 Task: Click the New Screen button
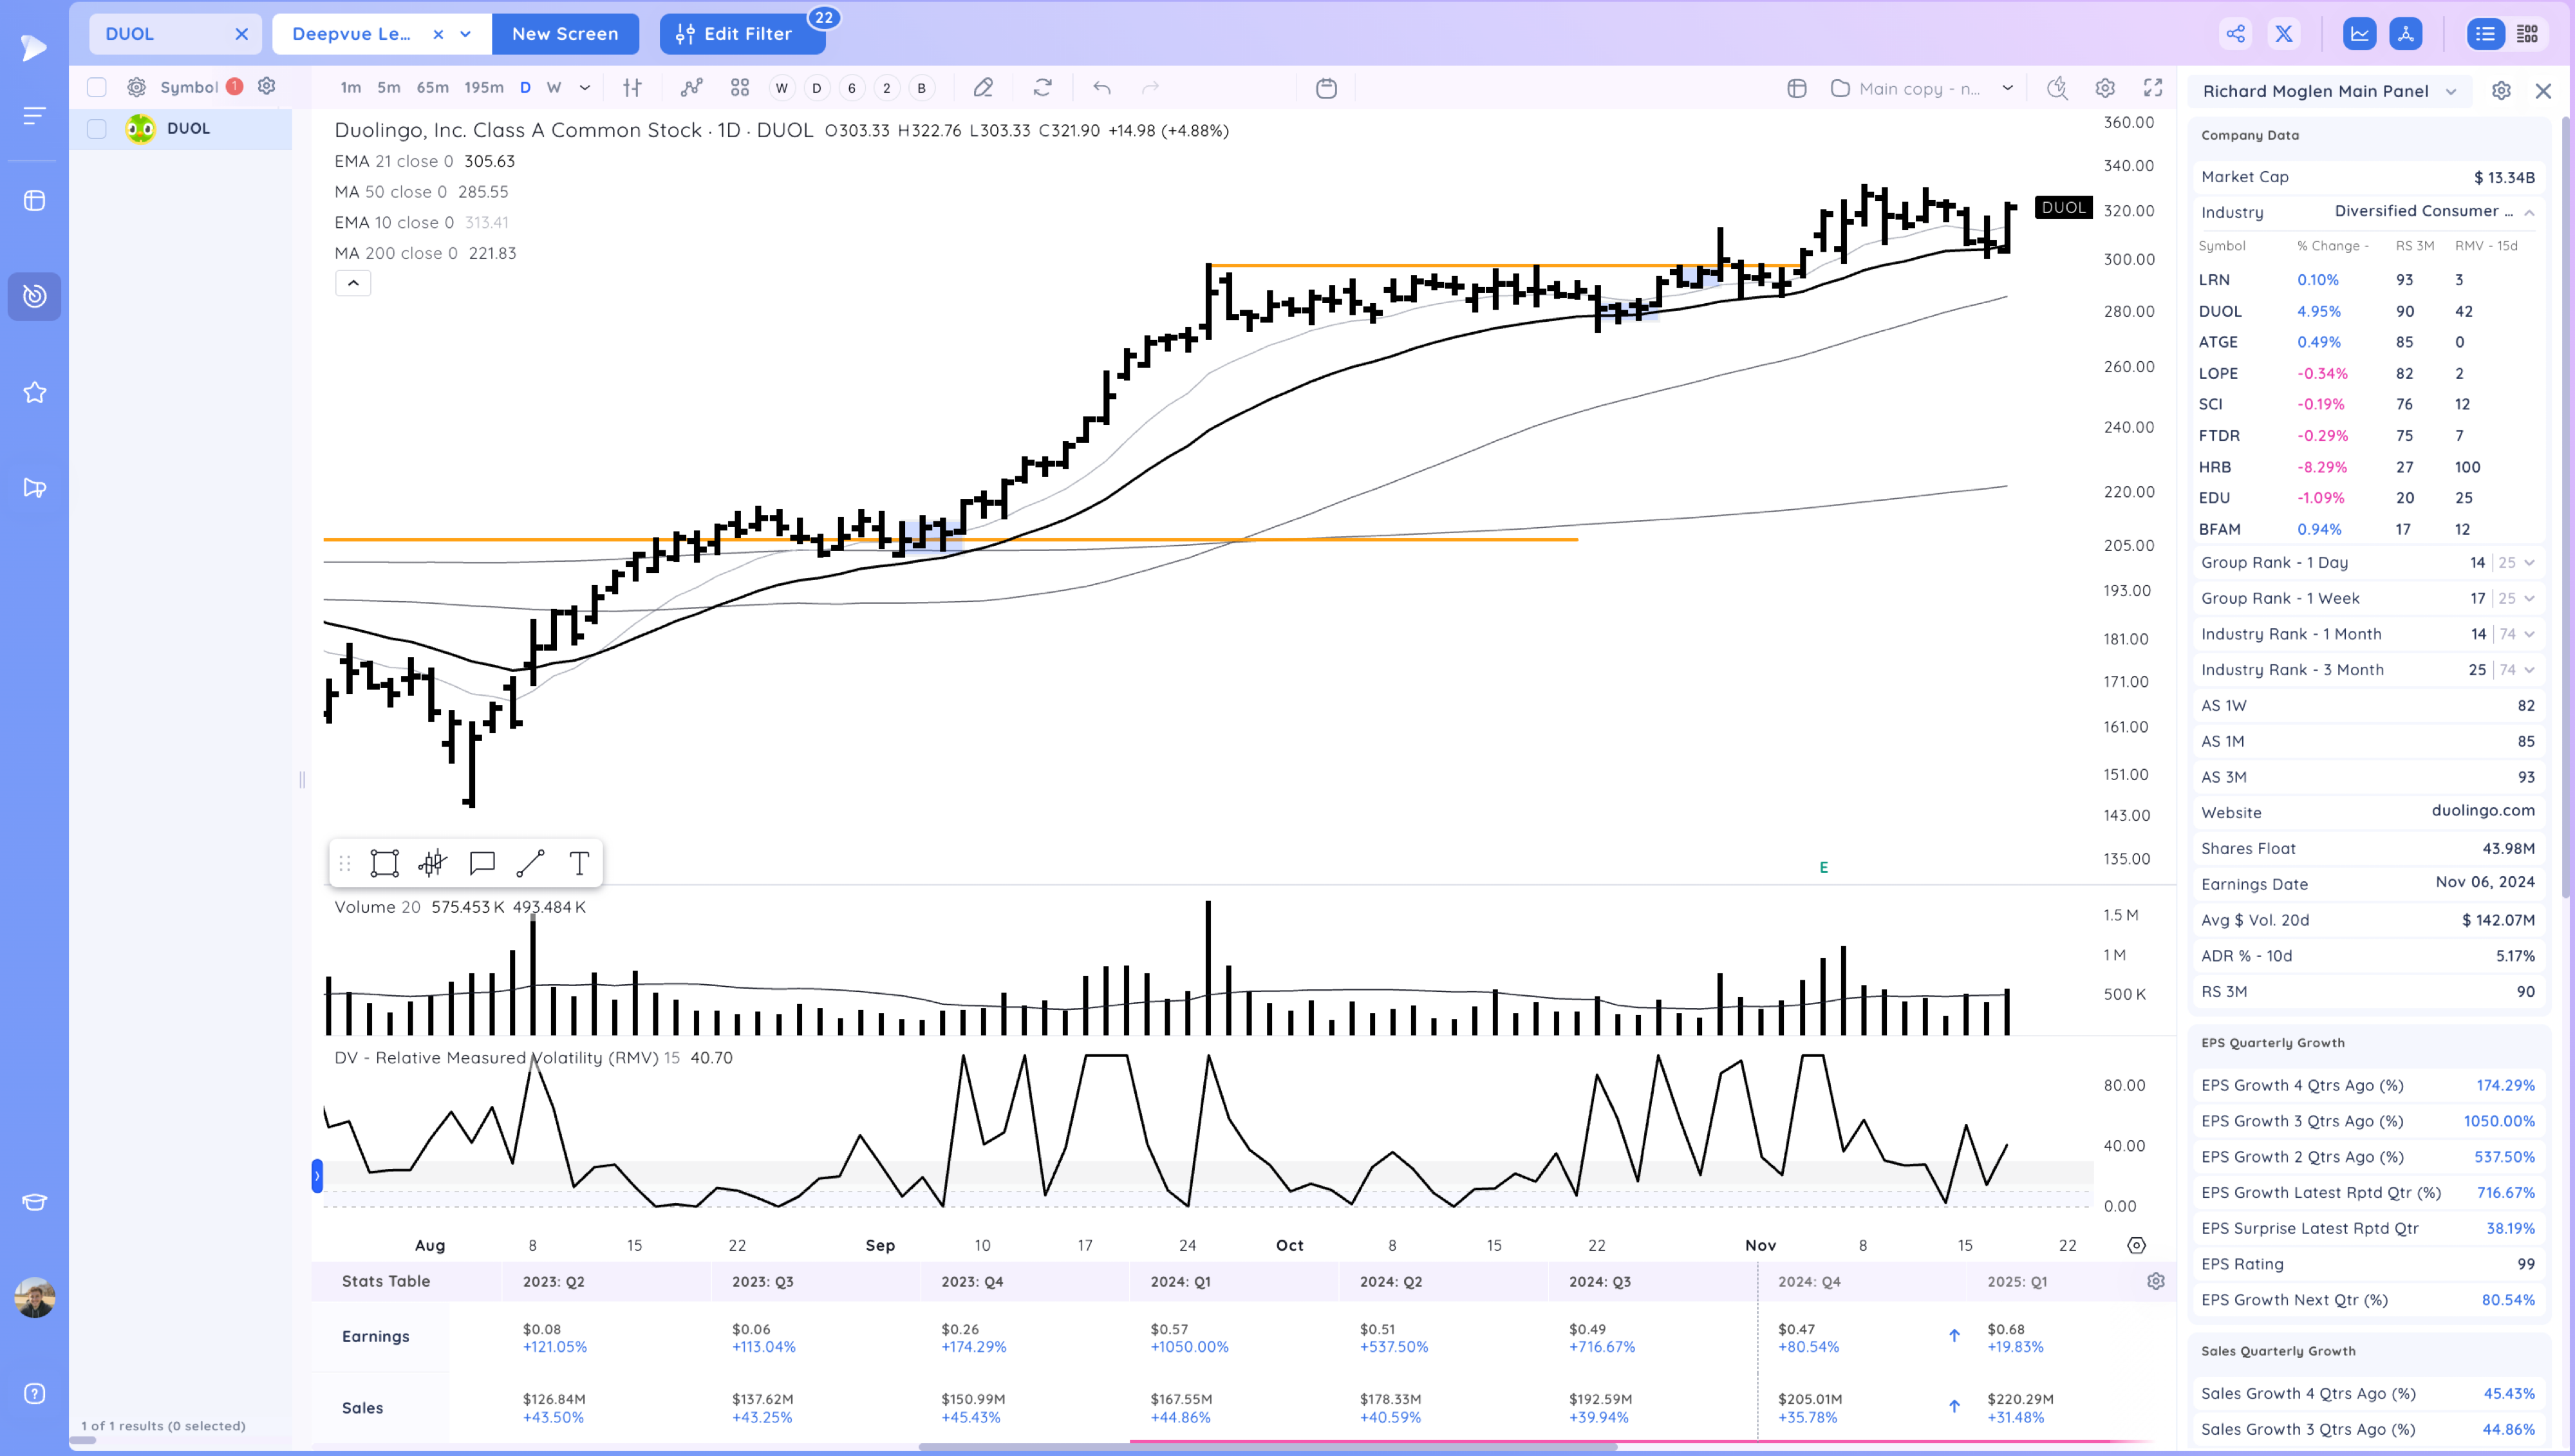565,34
